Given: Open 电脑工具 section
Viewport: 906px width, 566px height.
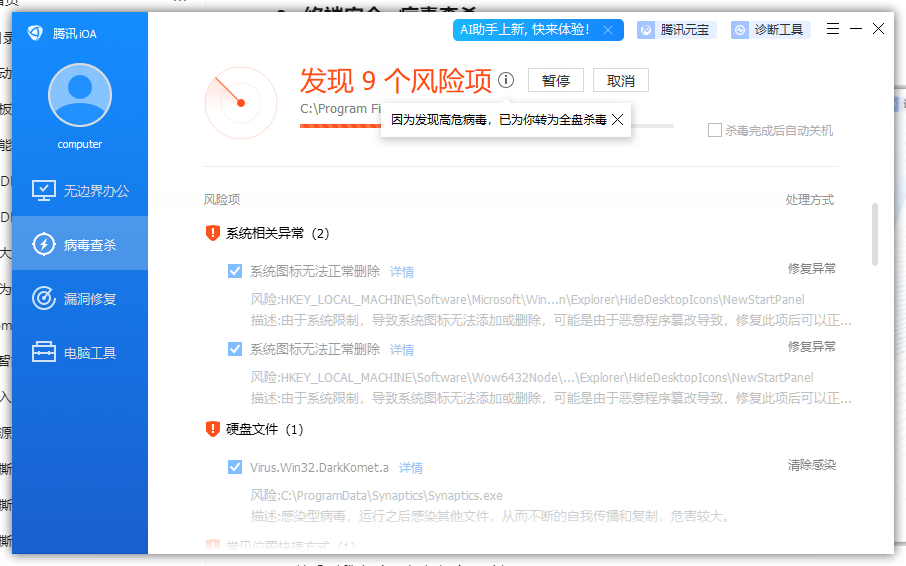Looking at the screenshot, I should click(x=80, y=352).
